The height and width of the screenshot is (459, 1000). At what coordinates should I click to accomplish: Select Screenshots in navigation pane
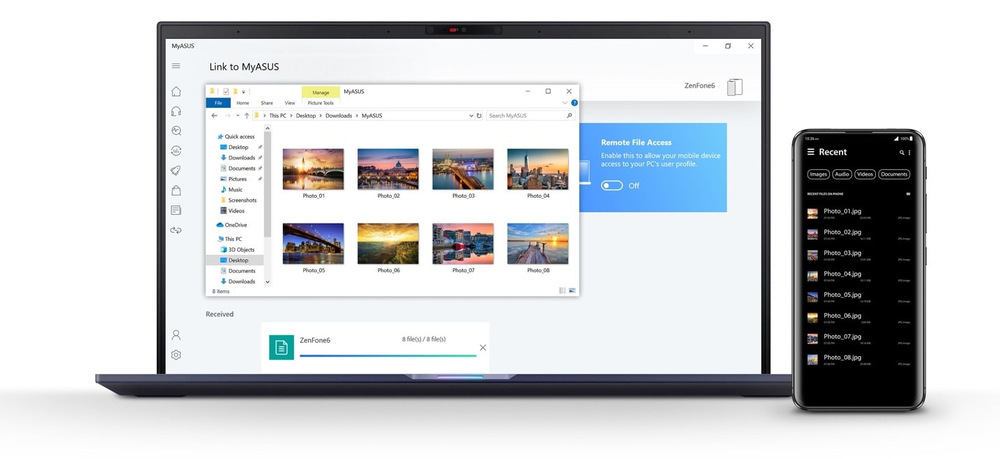239,200
